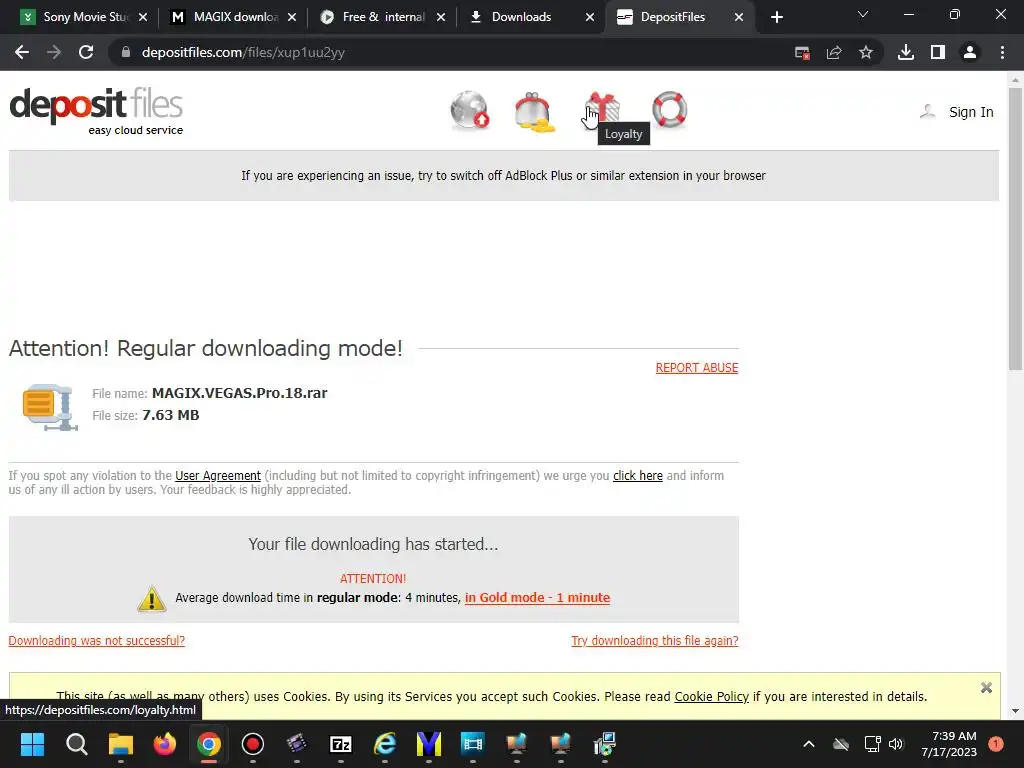Click 'Try downloading this file again?'

click(x=655, y=641)
